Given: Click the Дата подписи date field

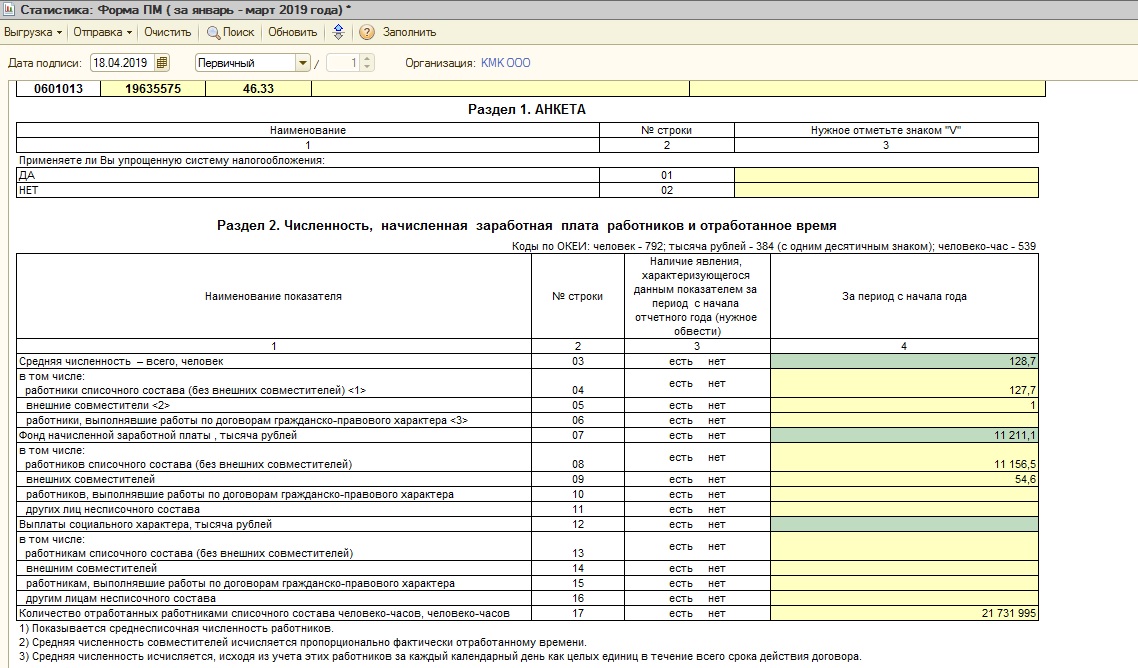Looking at the screenshot, I should (x=122, y=63).
